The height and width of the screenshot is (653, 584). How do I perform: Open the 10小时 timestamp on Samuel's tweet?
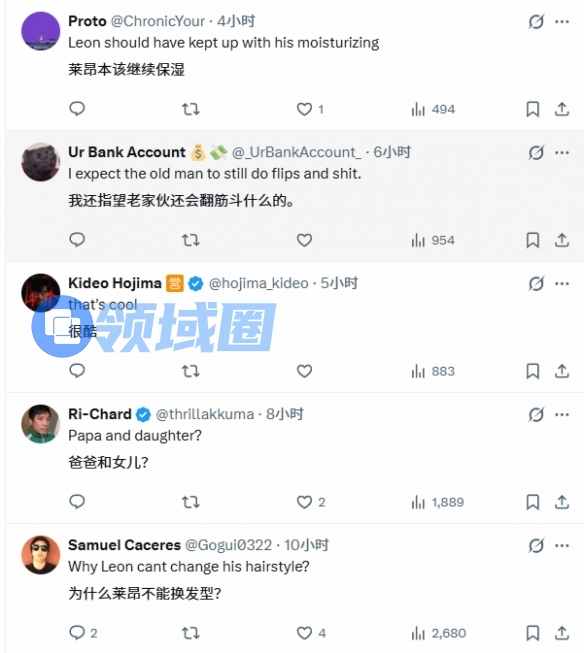[307, 545]
